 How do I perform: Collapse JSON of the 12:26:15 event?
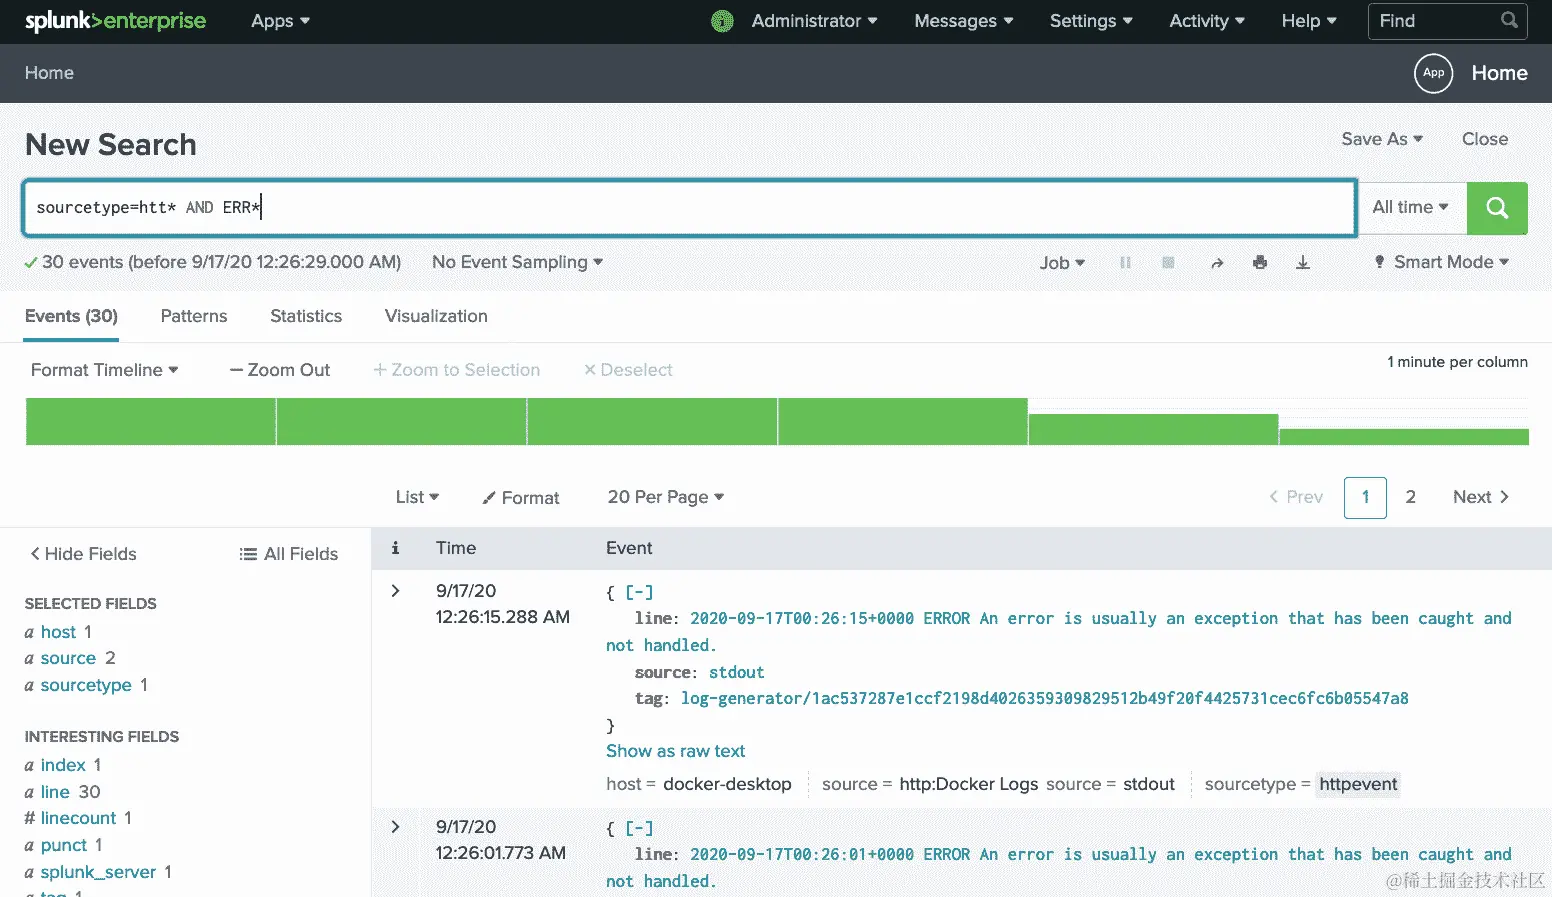[639, 592]
